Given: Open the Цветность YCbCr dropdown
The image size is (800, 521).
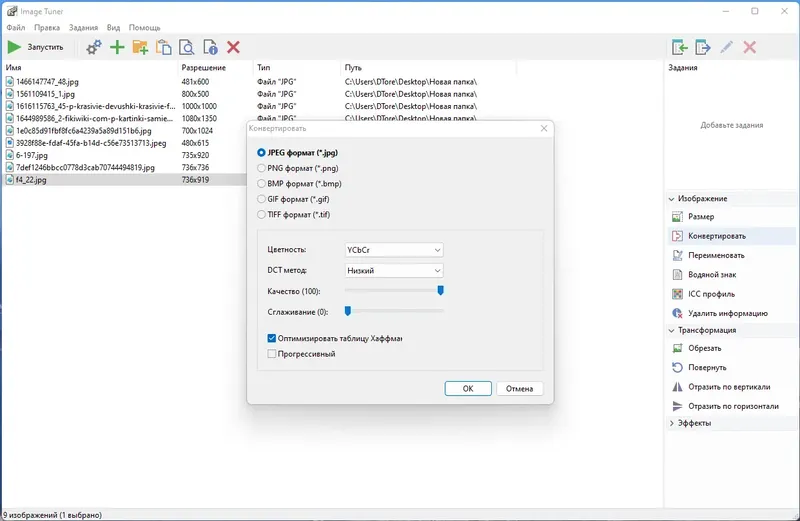Looking at the screenshot, I should pos(394,250).
